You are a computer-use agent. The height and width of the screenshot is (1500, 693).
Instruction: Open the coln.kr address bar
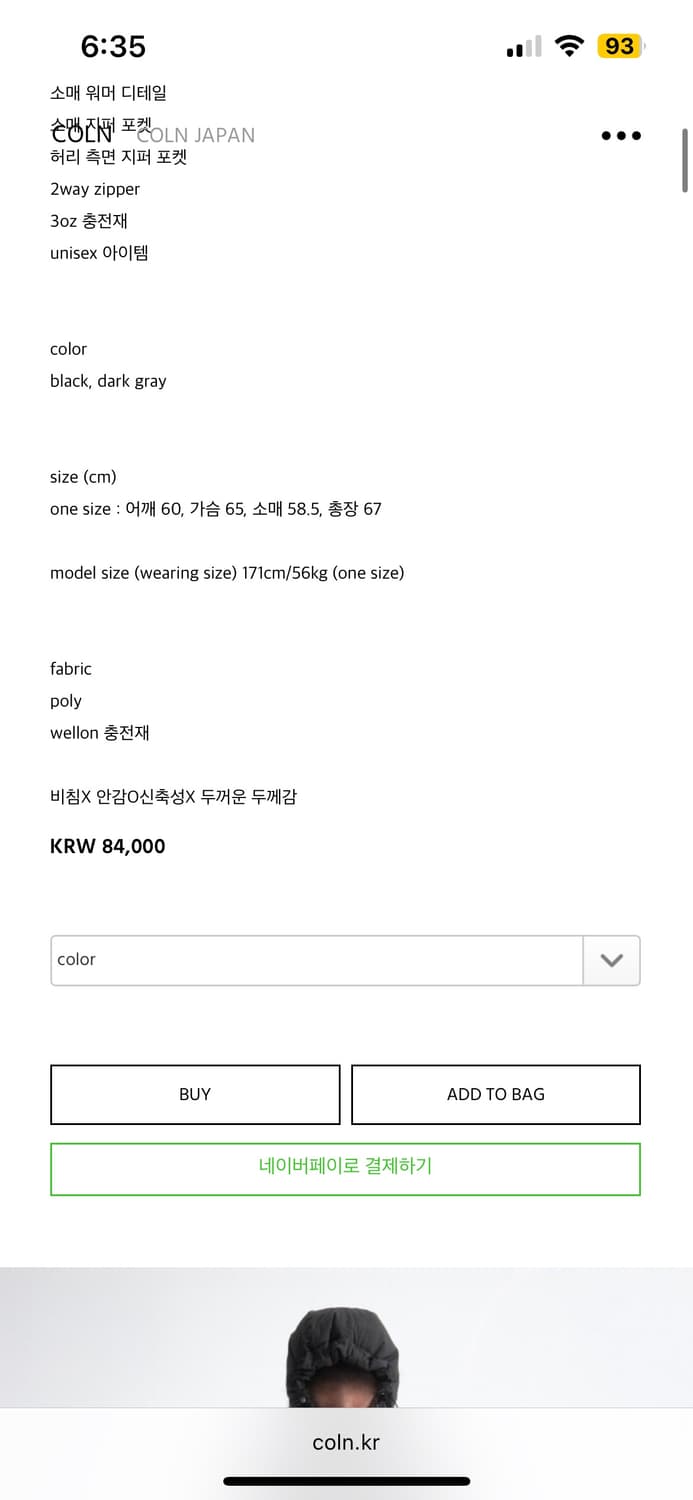(x=345, y=1442)
